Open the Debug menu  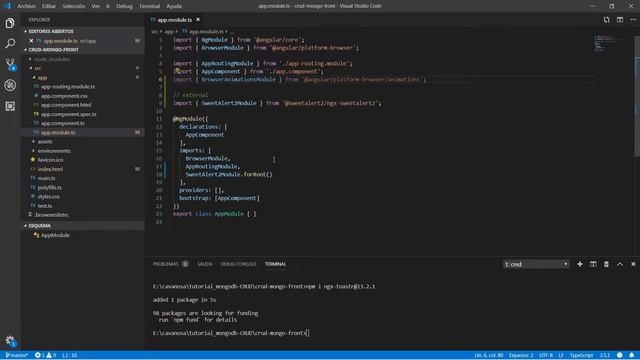(x=124, y=6)
